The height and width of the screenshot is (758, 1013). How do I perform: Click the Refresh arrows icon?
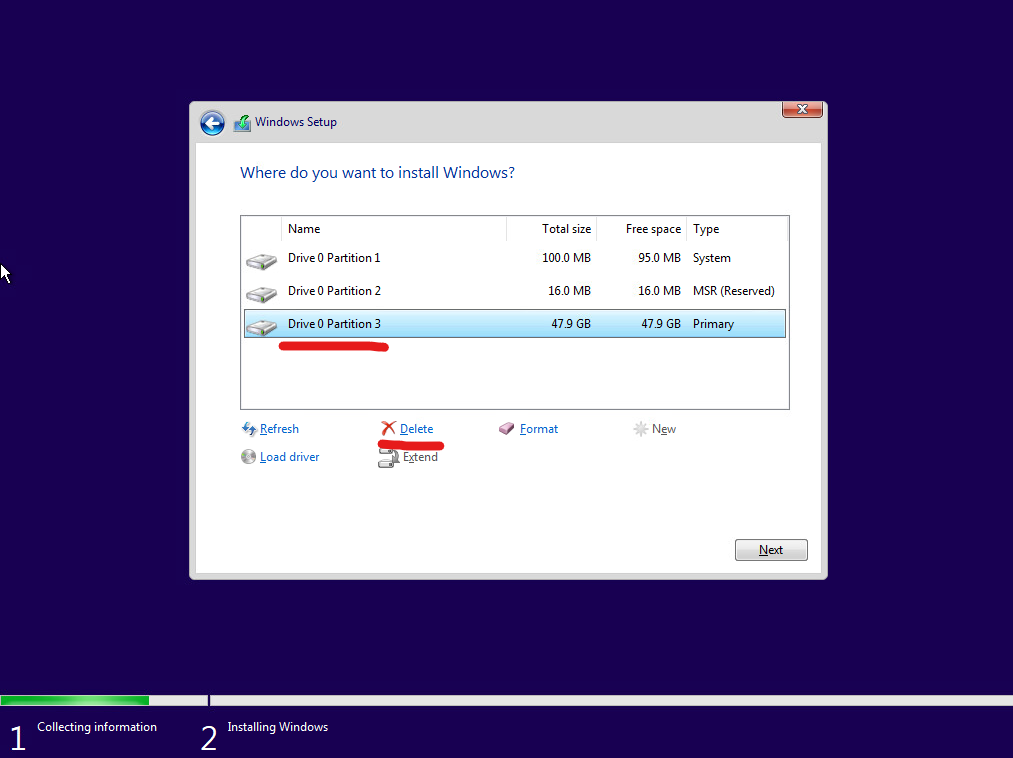point(249,428)
